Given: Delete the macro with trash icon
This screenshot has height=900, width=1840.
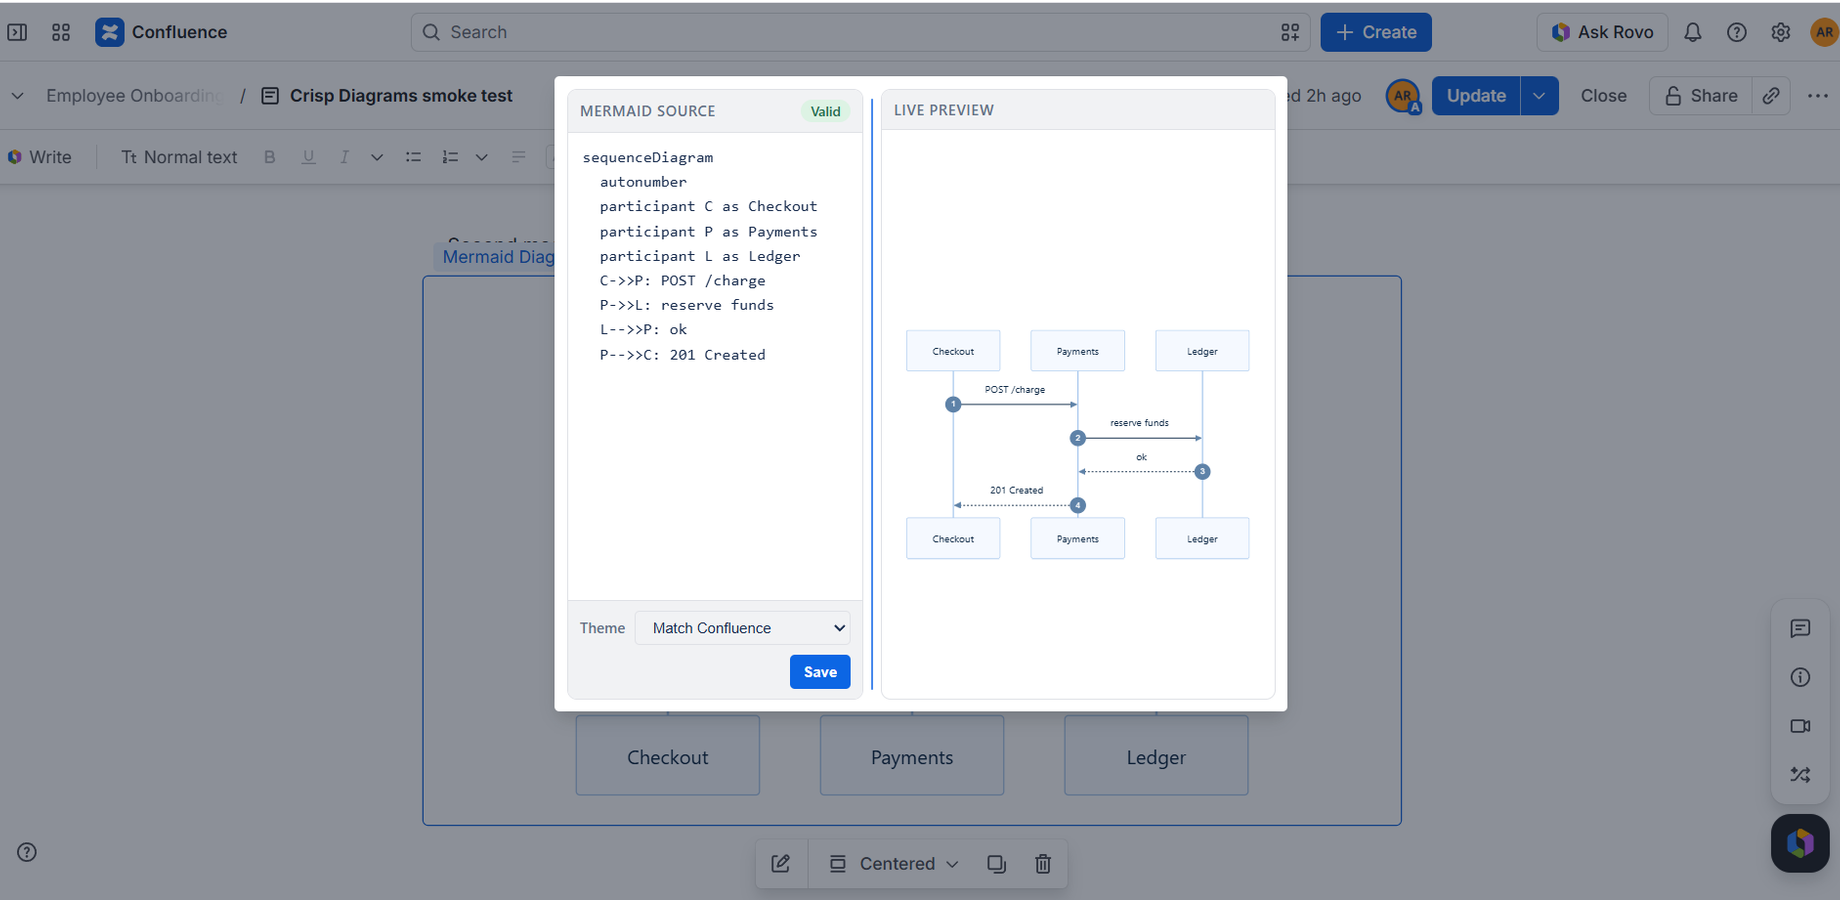Looking at the screenshot, I should 1042,864.
